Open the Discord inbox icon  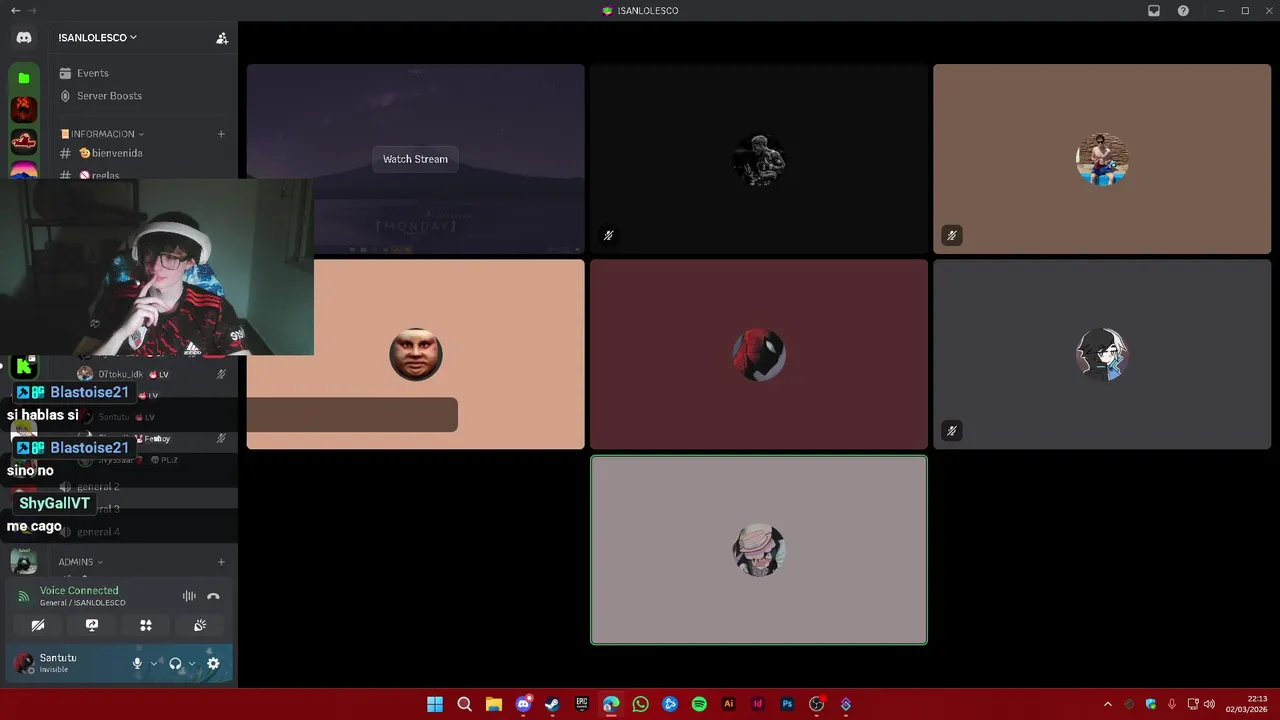coord(1154,11)
